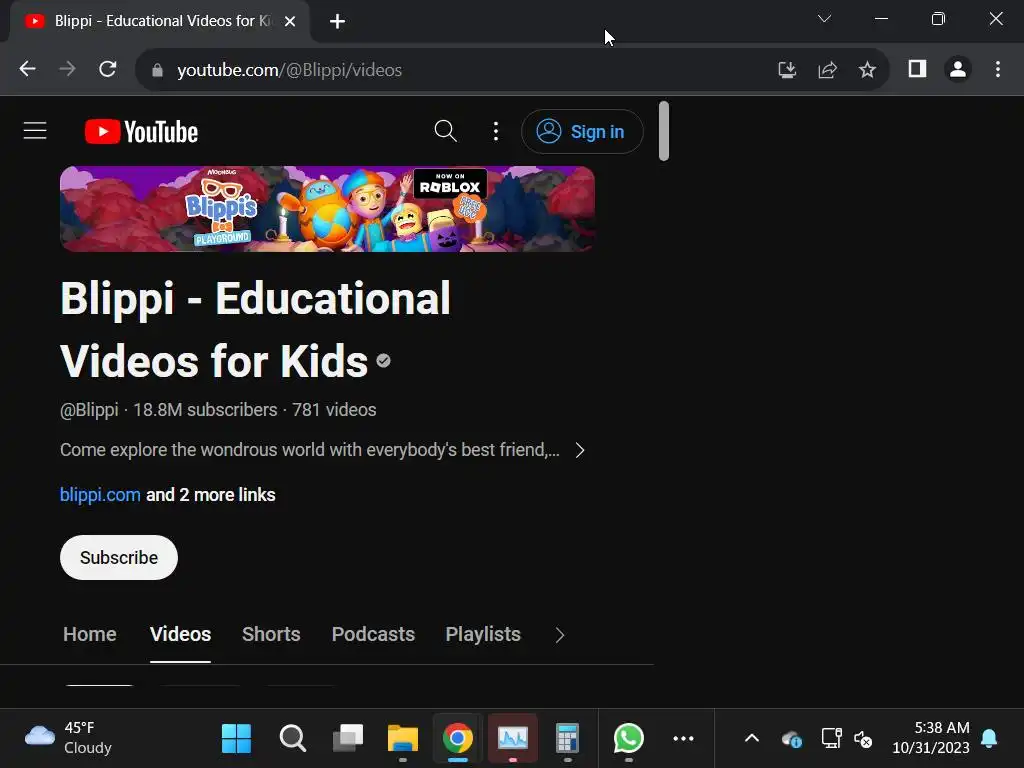Expand the channel description chevron
This screenshot has width=1024, height=768.
[x=580, y=450]
